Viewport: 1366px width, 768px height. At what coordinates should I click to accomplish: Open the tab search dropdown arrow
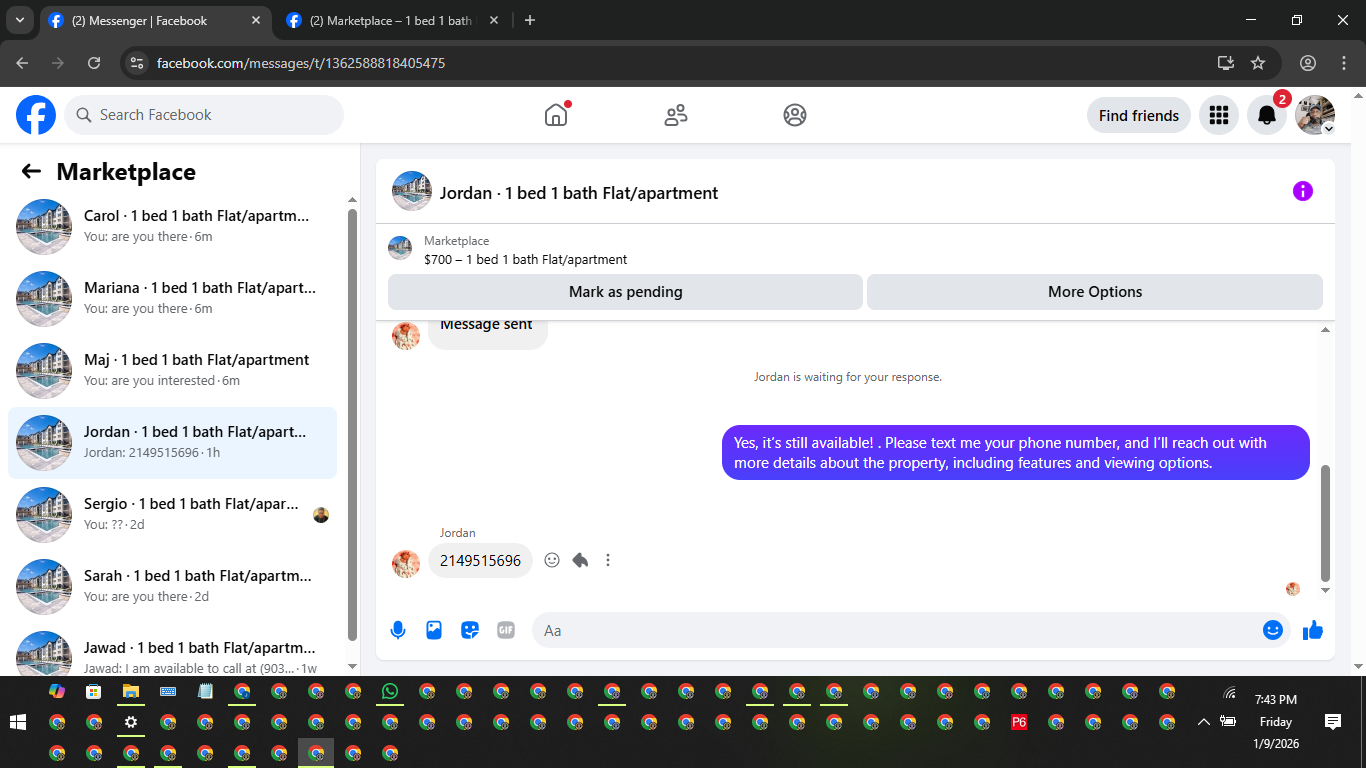coord(19,20)
